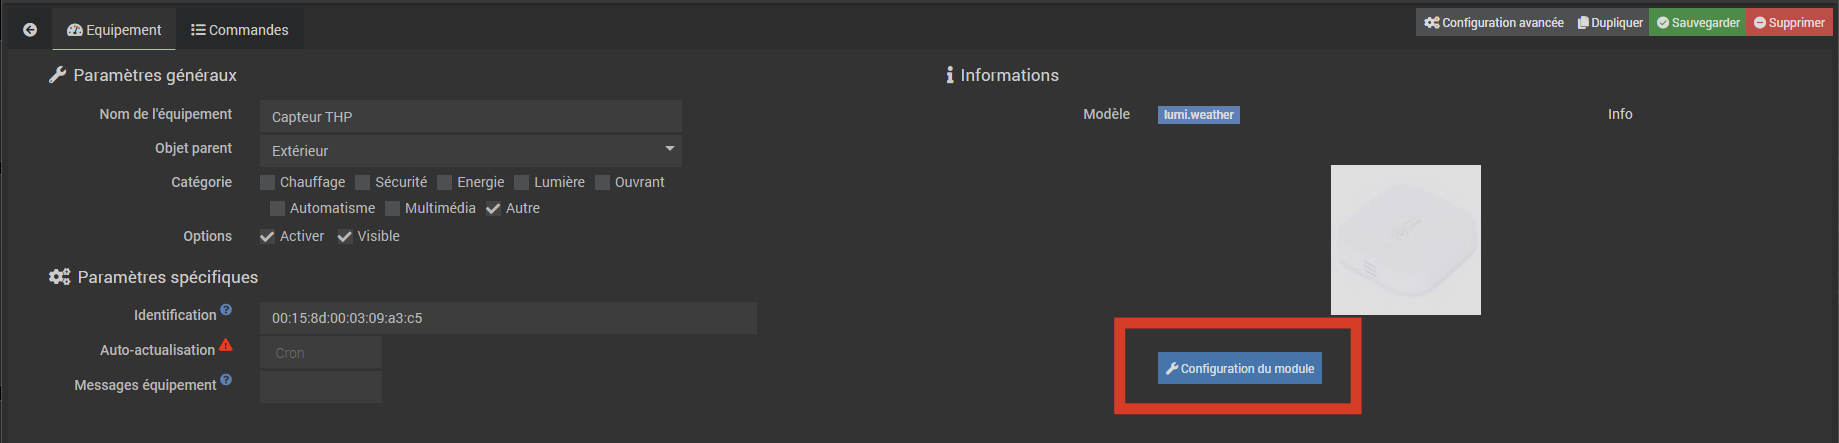Click the sensor device thumbnail image
Image resolution: width=1839 pixels, height=443 pixels.
pos(1405,240)
